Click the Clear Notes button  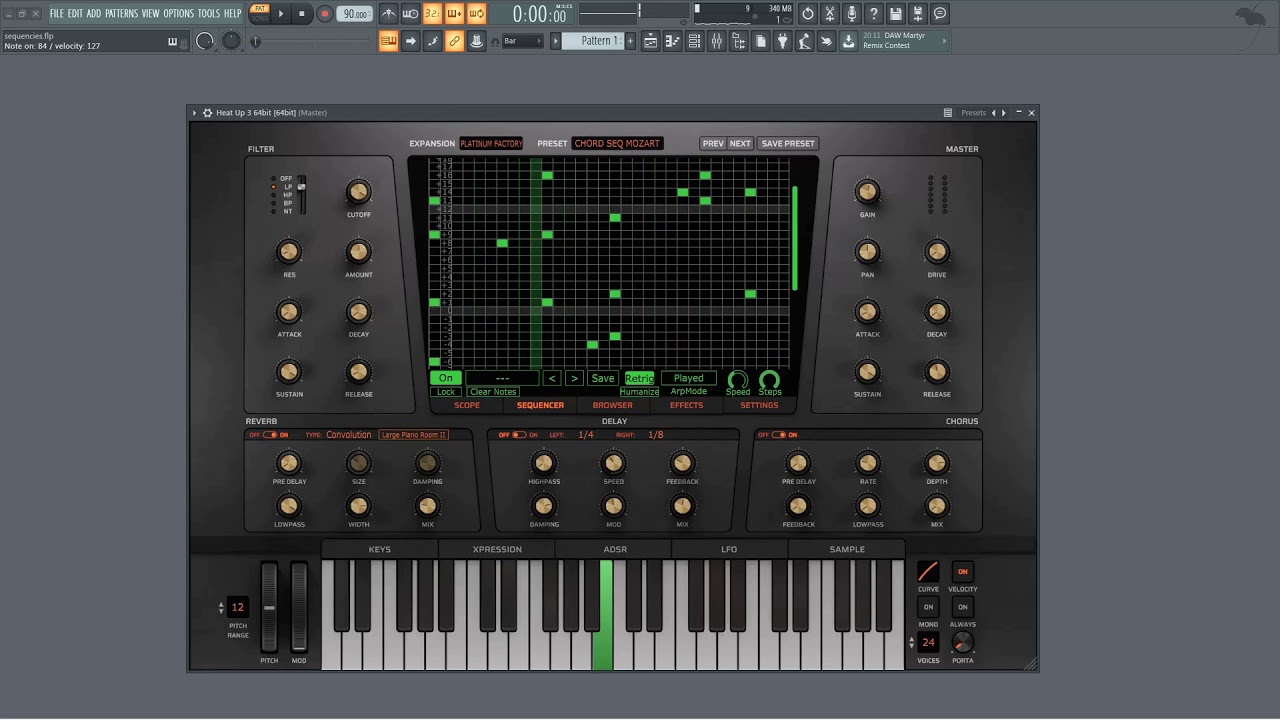tap(493, 392)
